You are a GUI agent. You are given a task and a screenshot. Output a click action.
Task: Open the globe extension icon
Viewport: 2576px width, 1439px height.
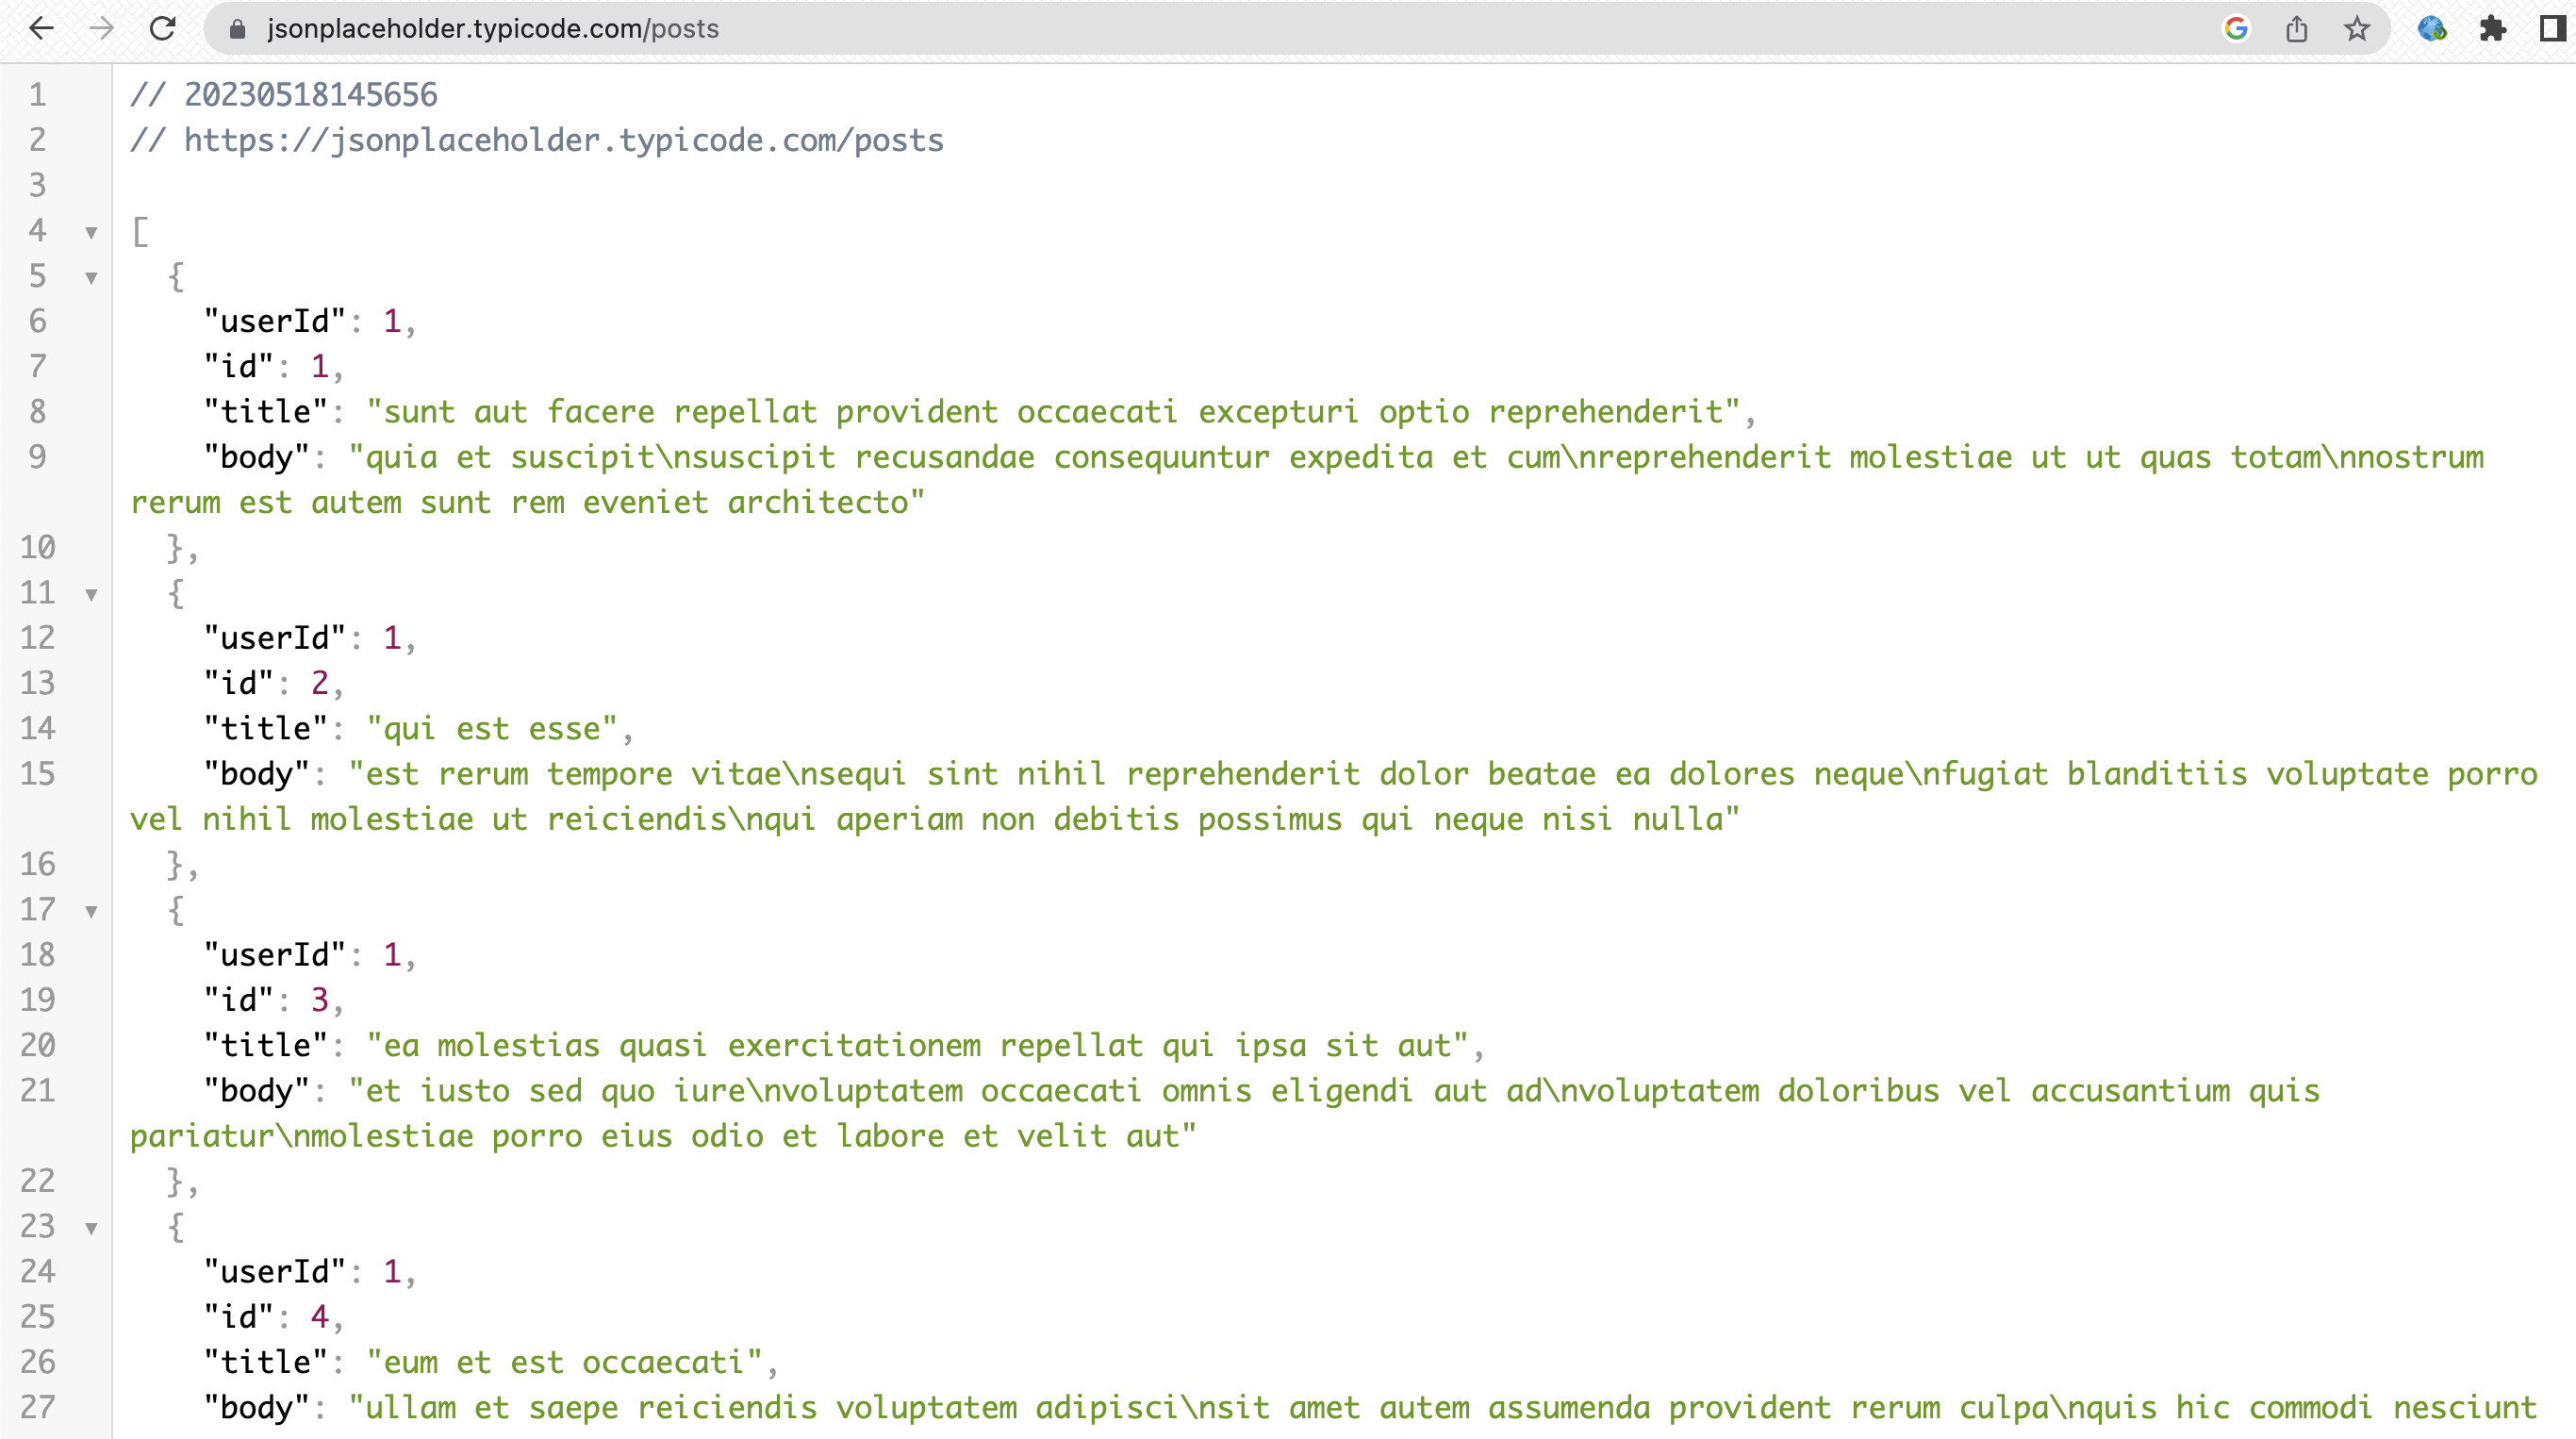pos(2431,28)
